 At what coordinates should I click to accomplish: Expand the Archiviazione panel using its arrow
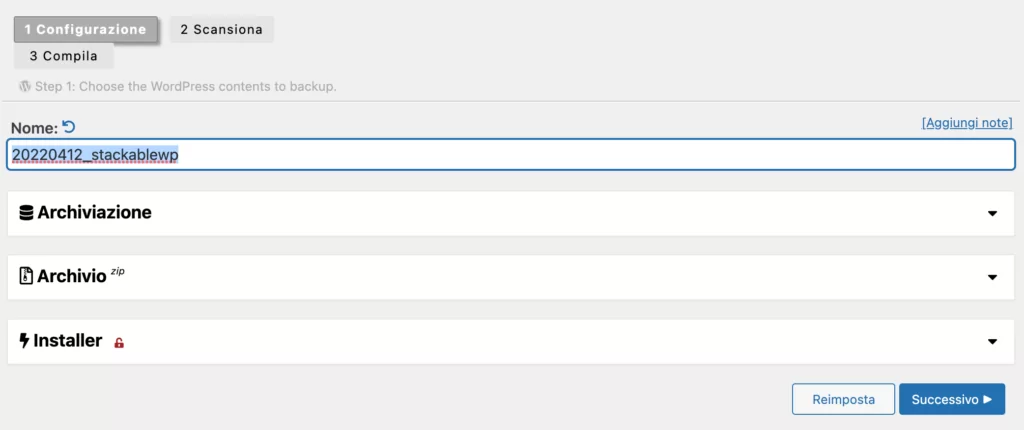pyautogui.click(x=992, y=213)
